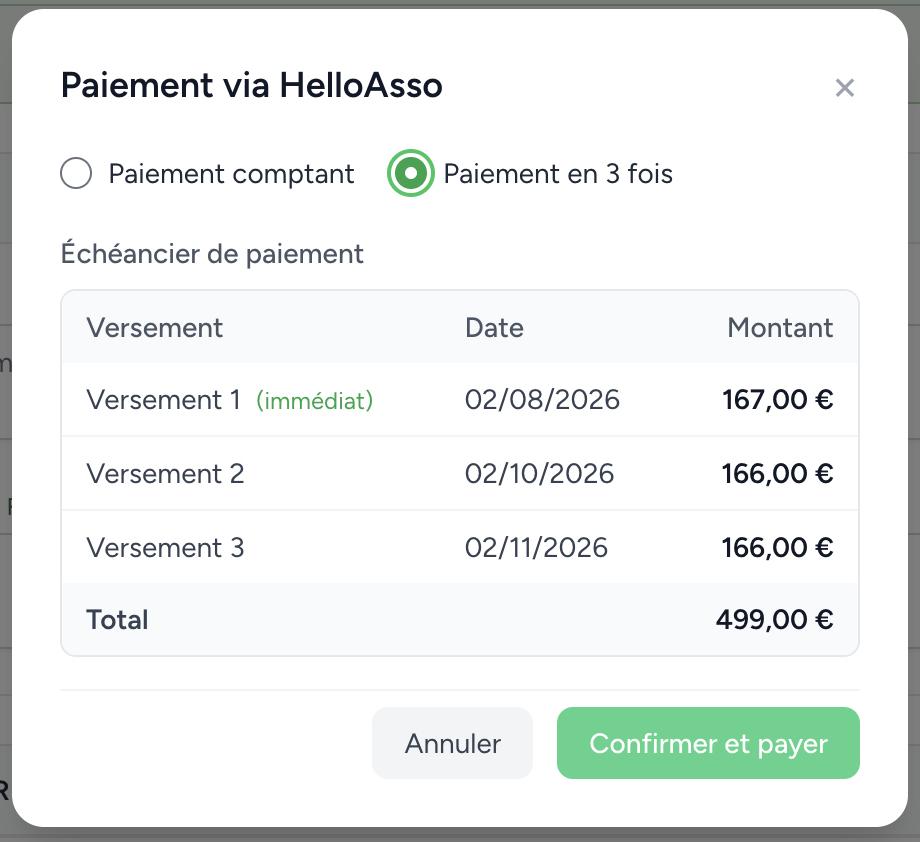Viewport: 920px width, 842px height.
Task: Click the Date column header
Action: coord(494,327)
